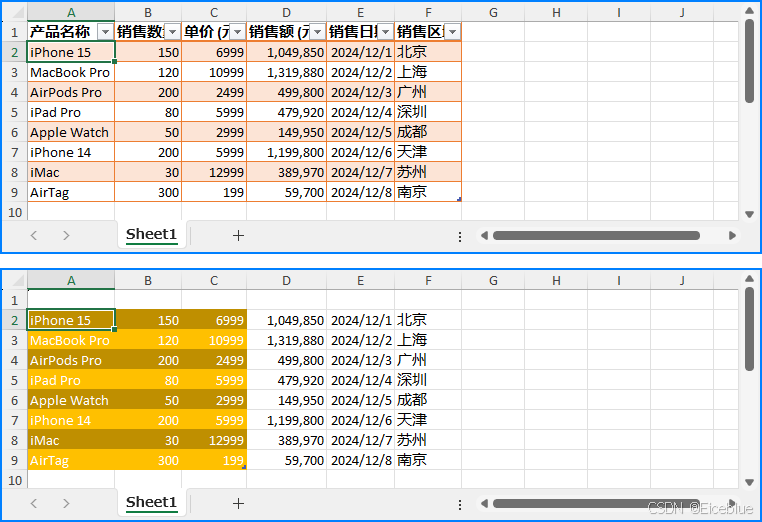Click tab bar options dots in bottom workbook

pyautogui.click(x=460, y=505)
